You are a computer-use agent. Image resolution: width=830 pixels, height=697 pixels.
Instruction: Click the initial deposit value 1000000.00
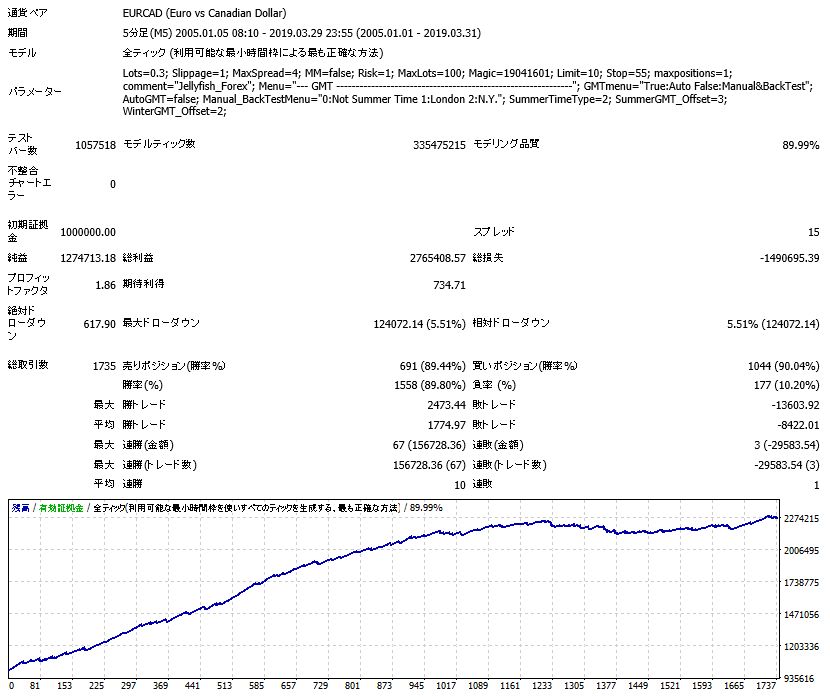88,232
